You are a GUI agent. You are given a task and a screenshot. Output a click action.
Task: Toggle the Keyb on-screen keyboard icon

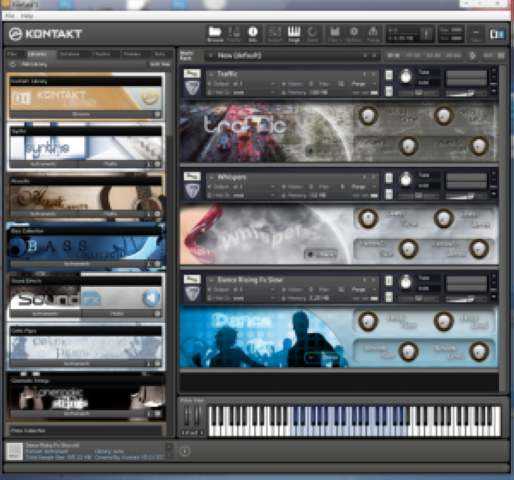294,34
